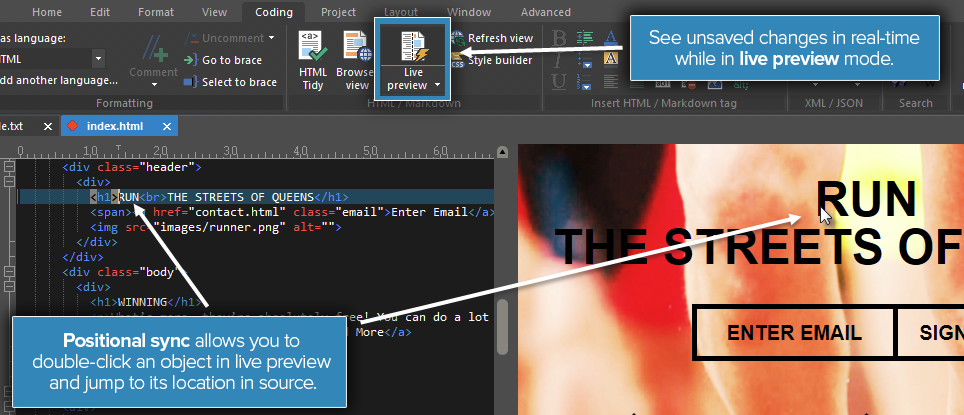
Task: Click THE STREETS OF heading in preview
Action: click(758, 246)
